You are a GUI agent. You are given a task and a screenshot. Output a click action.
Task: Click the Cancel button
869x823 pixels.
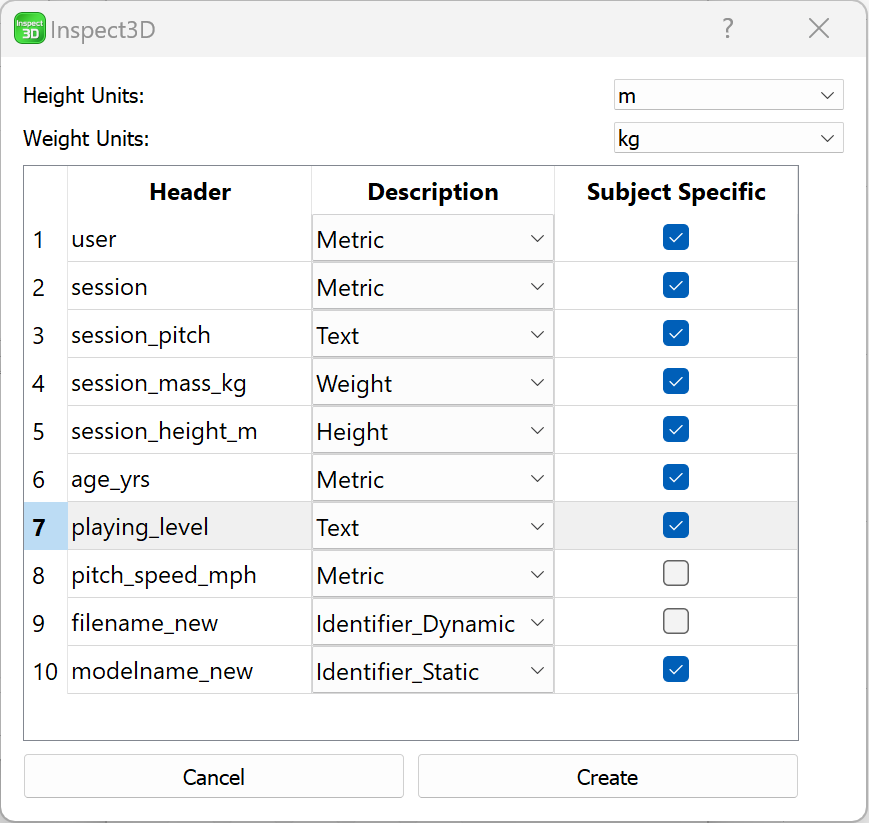(214, 777)
